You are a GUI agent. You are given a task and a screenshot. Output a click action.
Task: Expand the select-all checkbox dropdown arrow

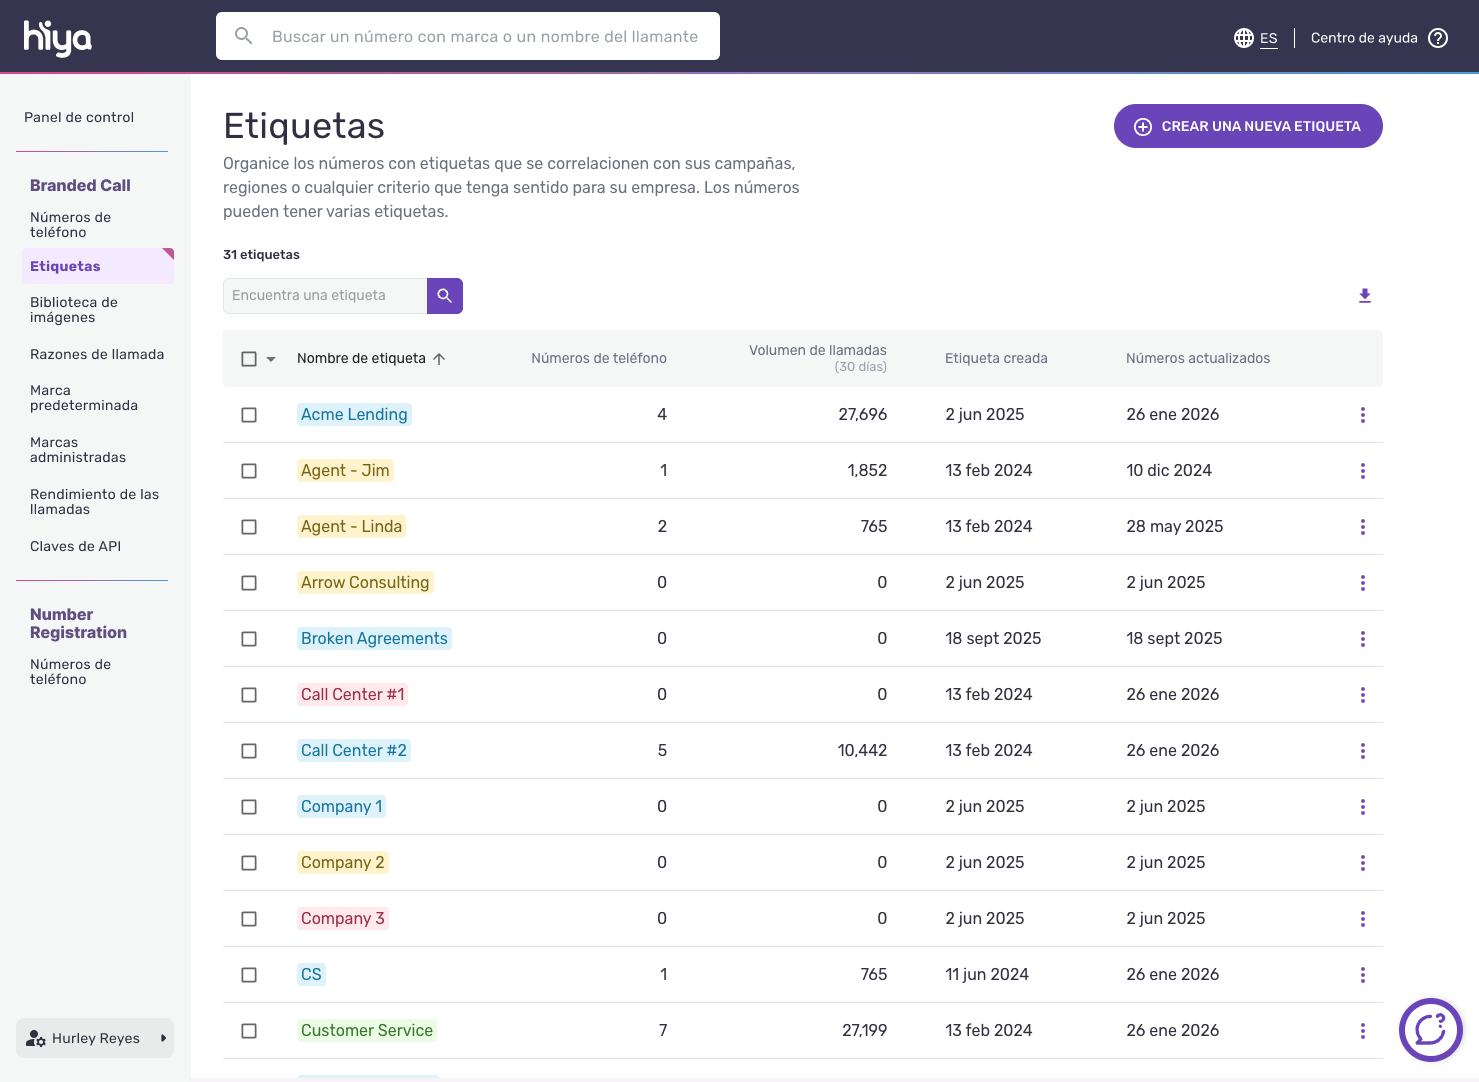[x=271, y=359]
